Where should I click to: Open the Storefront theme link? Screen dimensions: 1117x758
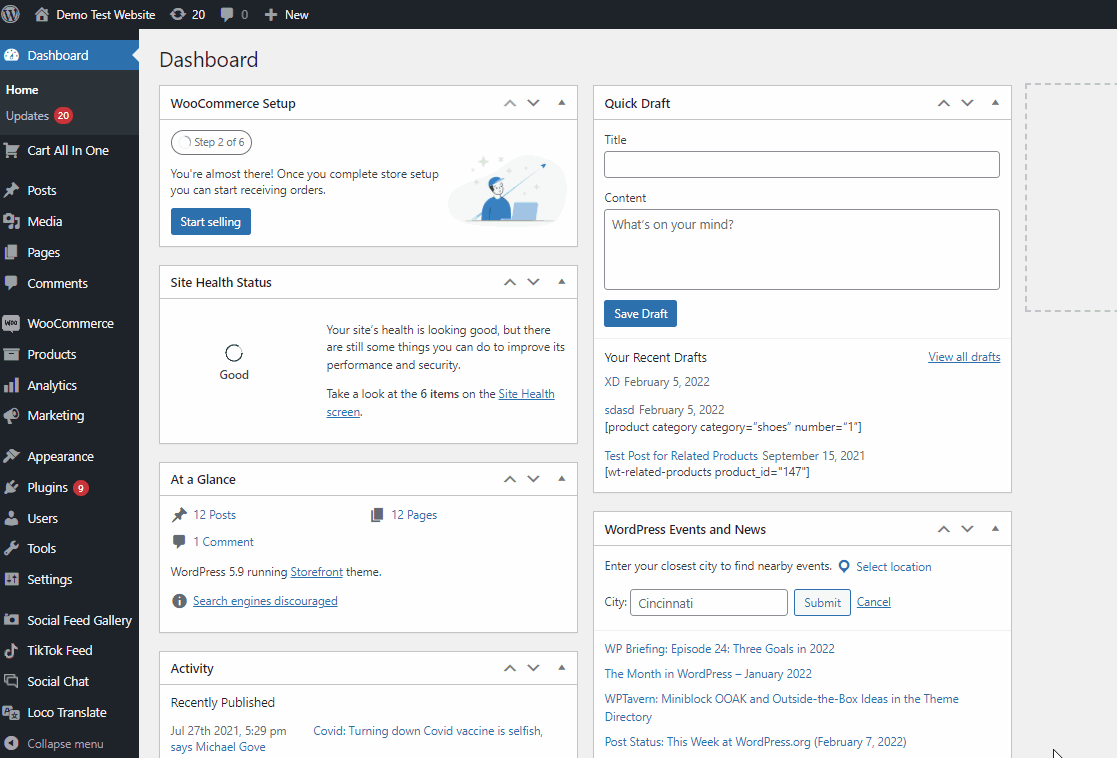(316, 572)
